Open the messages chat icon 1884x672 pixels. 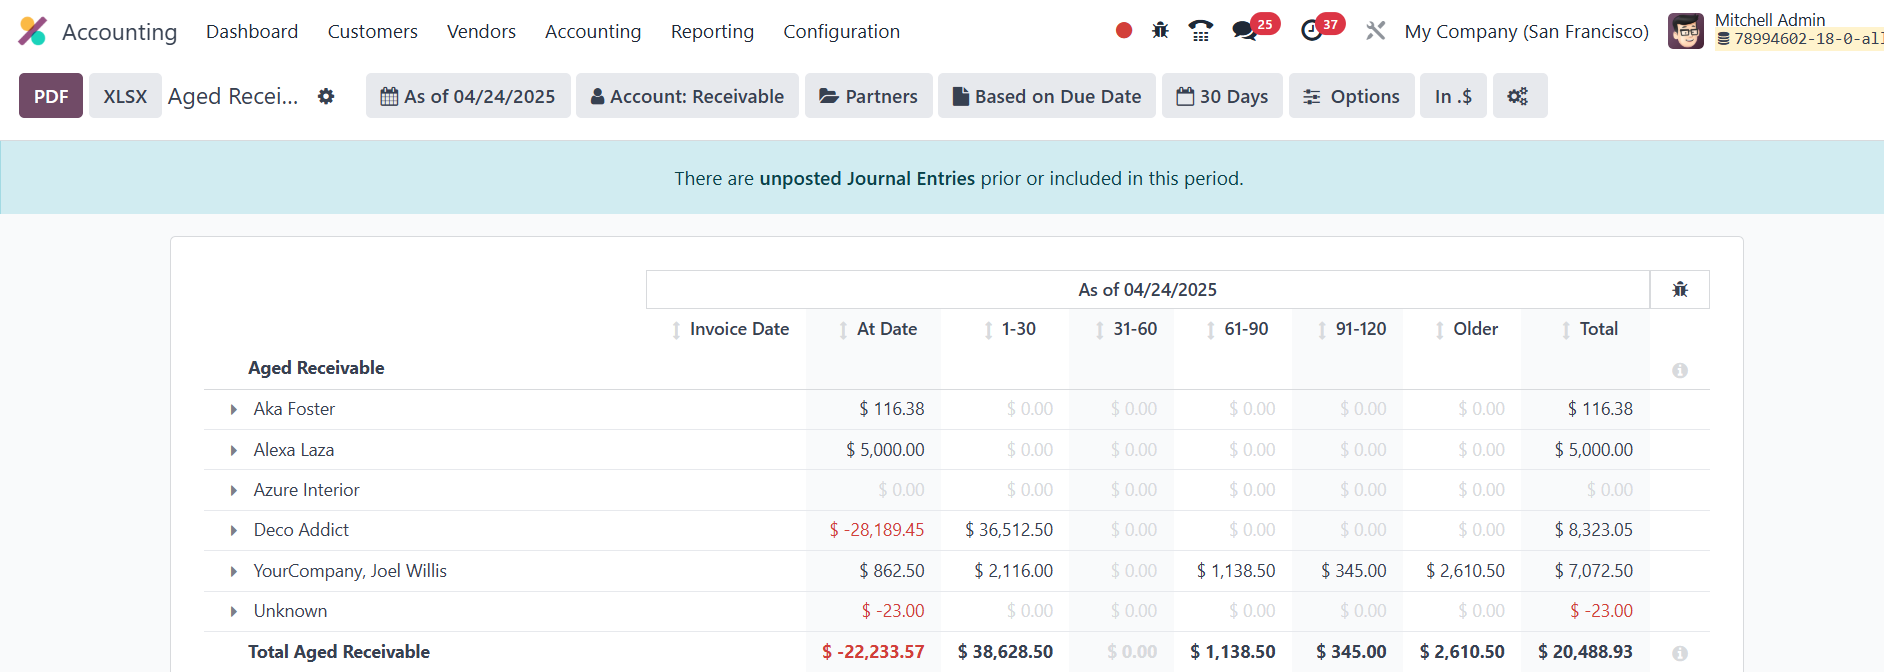[x=1245, y=31]
